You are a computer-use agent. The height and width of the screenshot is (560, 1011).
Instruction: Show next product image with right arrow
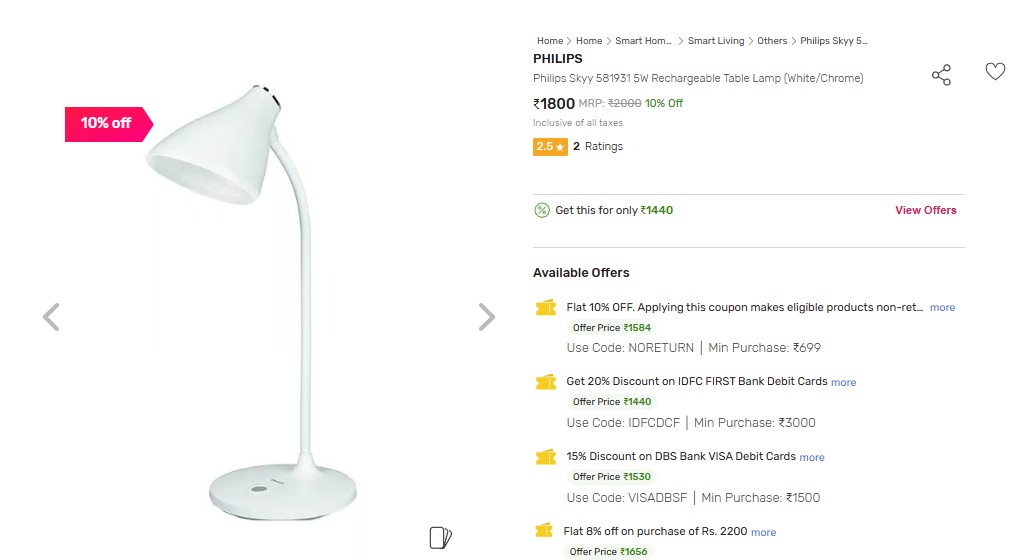pos(486,317)
